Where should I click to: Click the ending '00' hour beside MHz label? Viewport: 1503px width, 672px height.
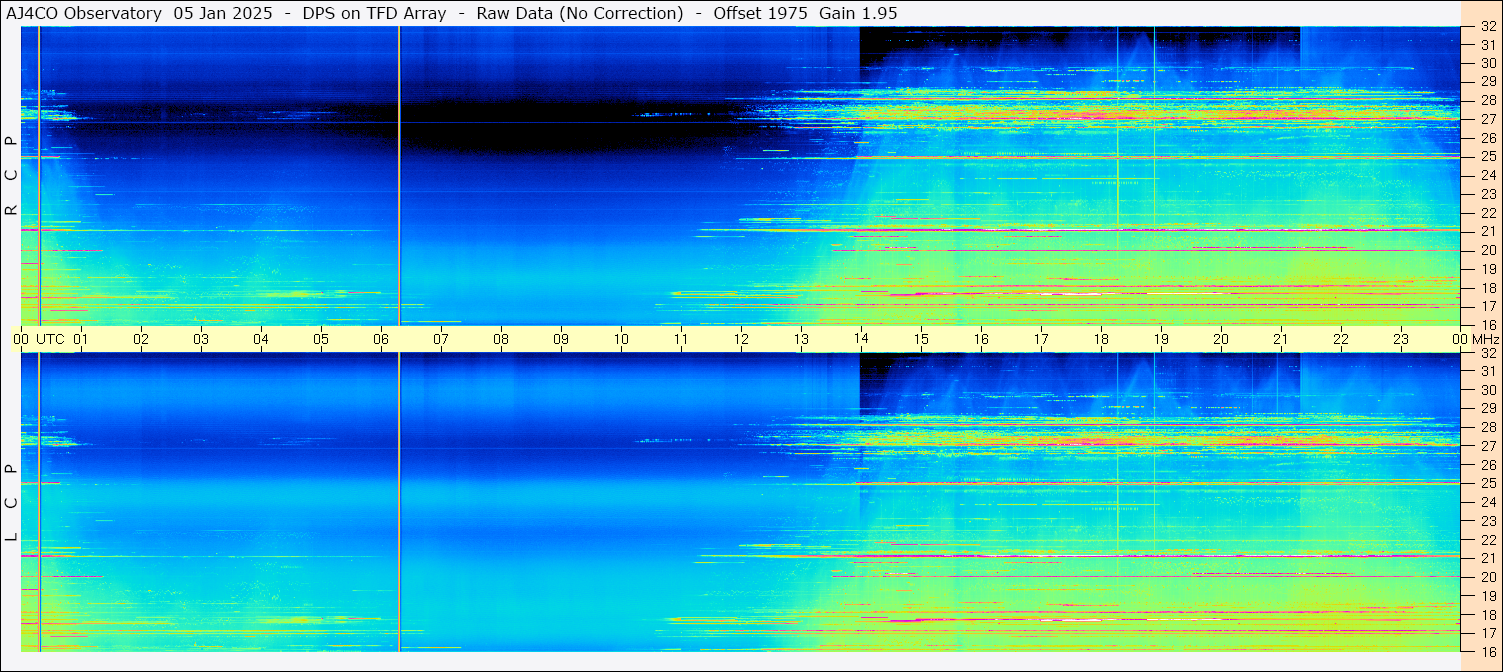point(1460,339)
